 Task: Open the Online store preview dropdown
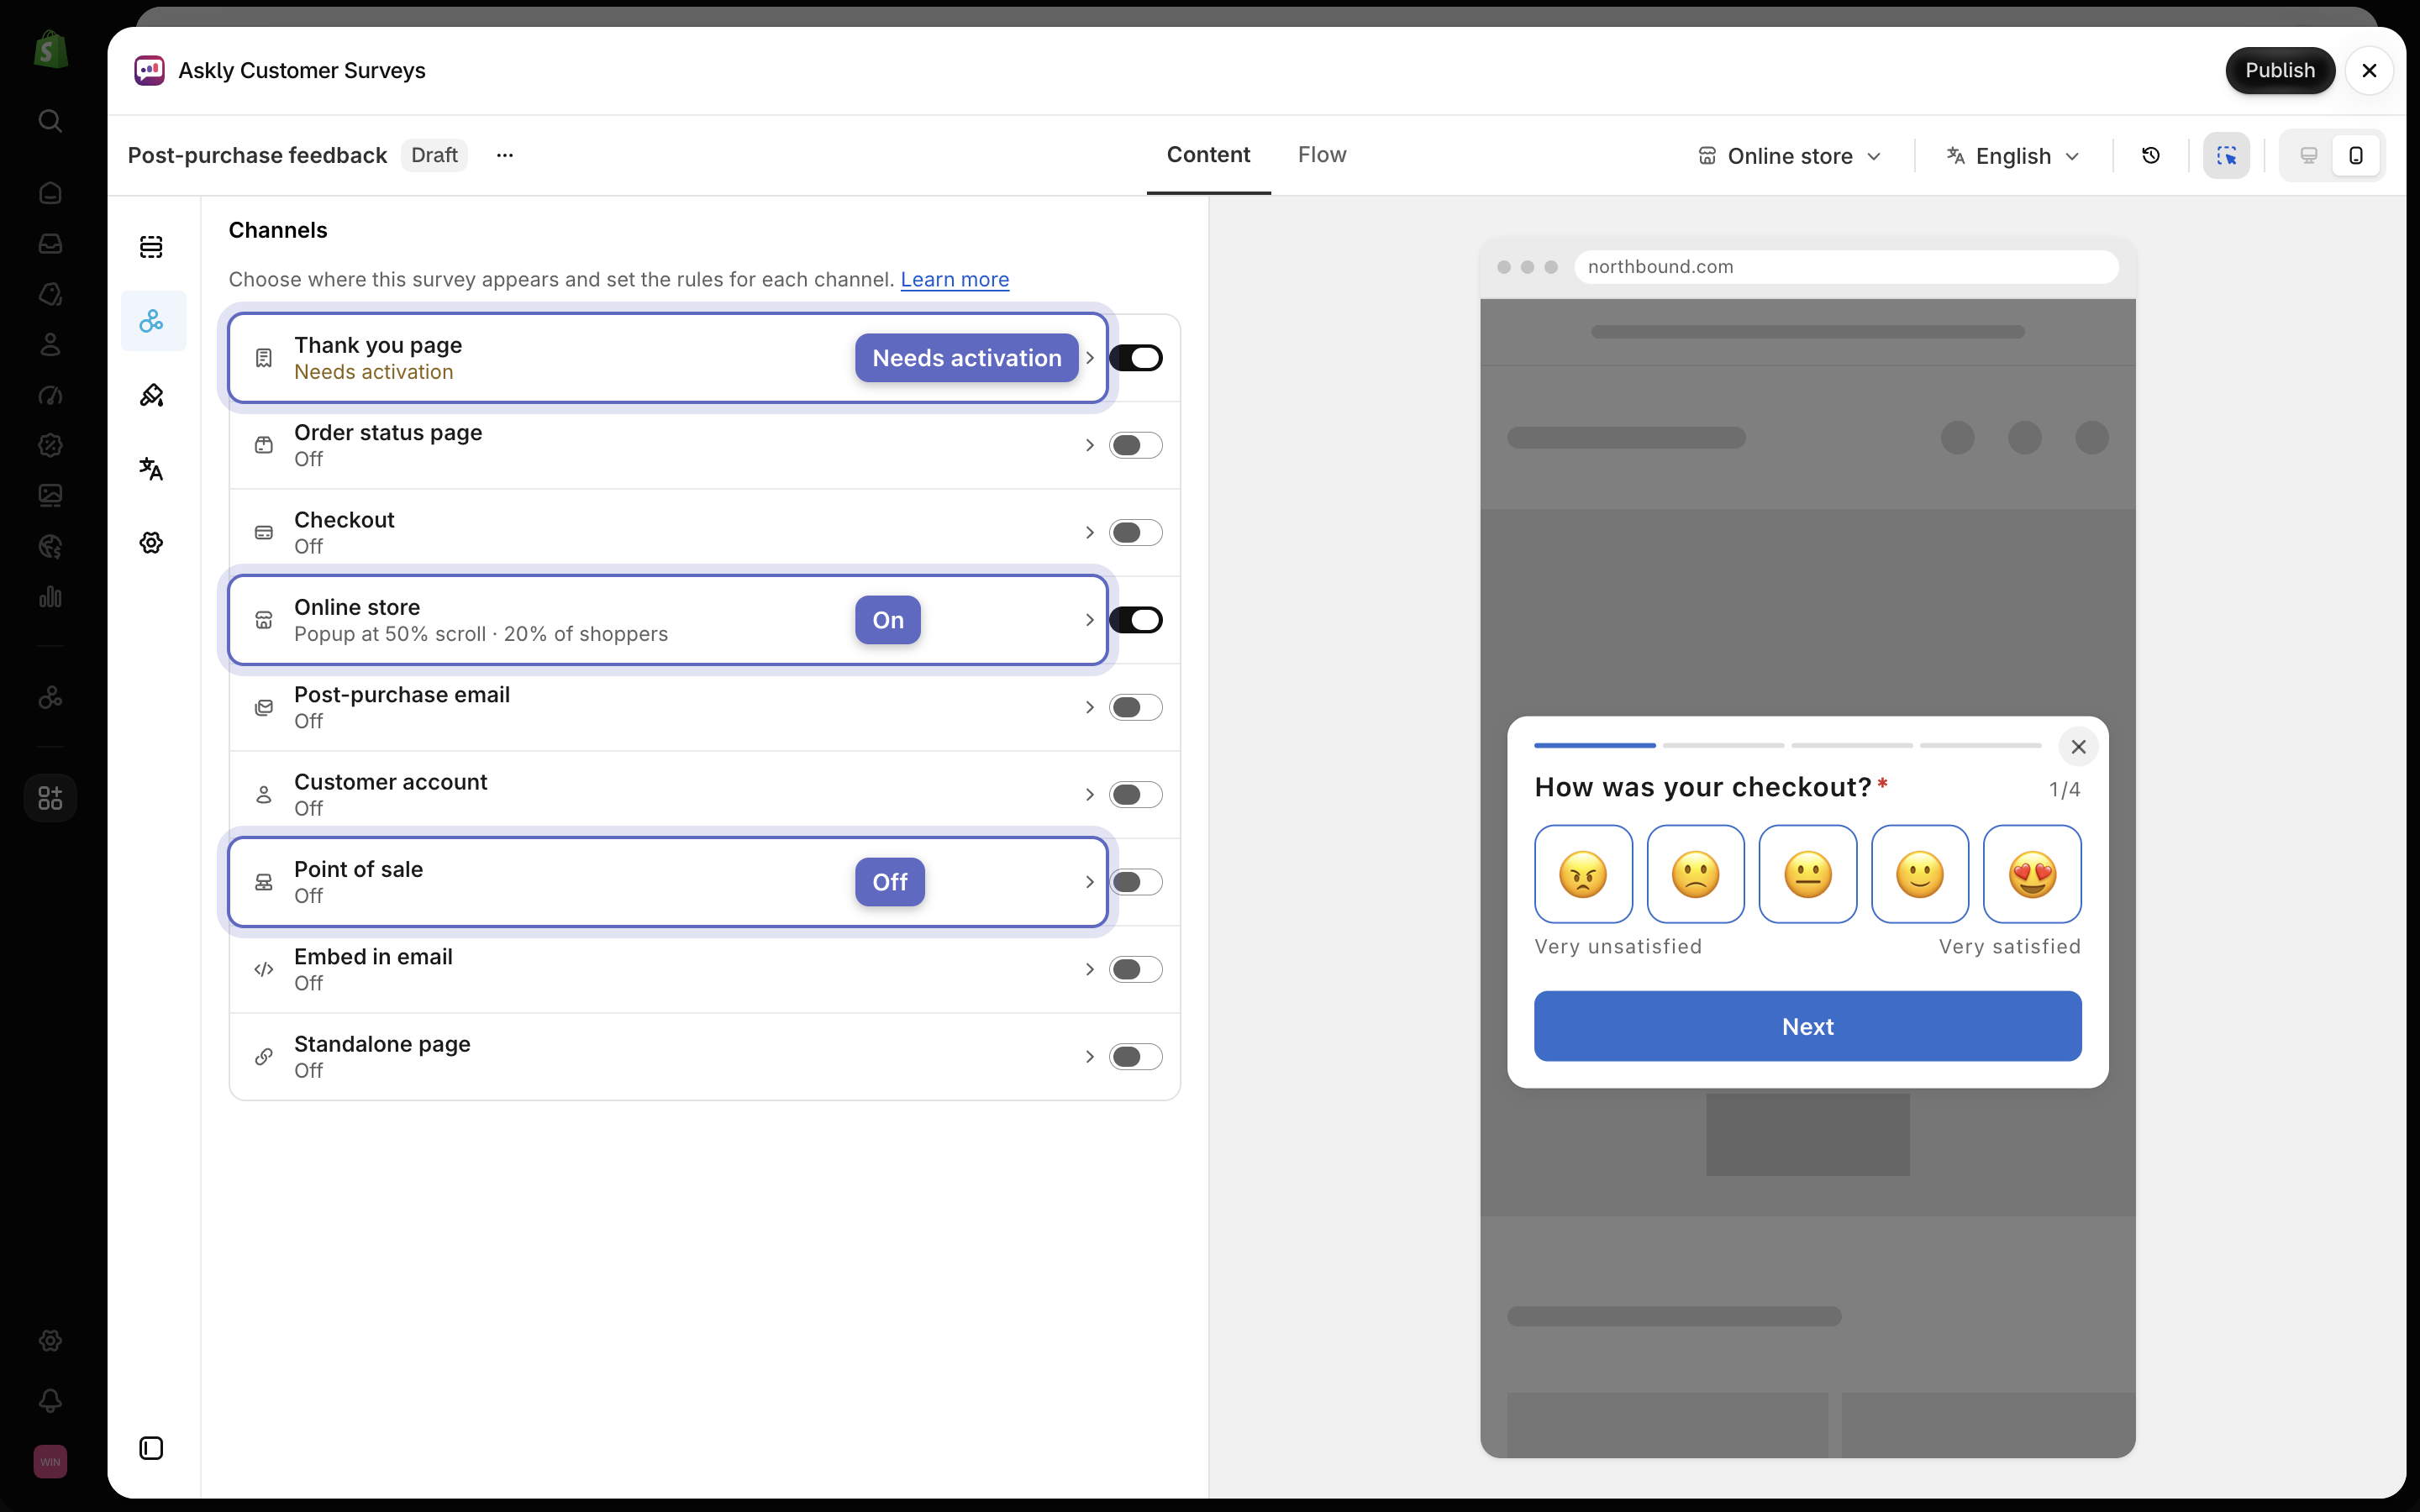click(1790, 156)
